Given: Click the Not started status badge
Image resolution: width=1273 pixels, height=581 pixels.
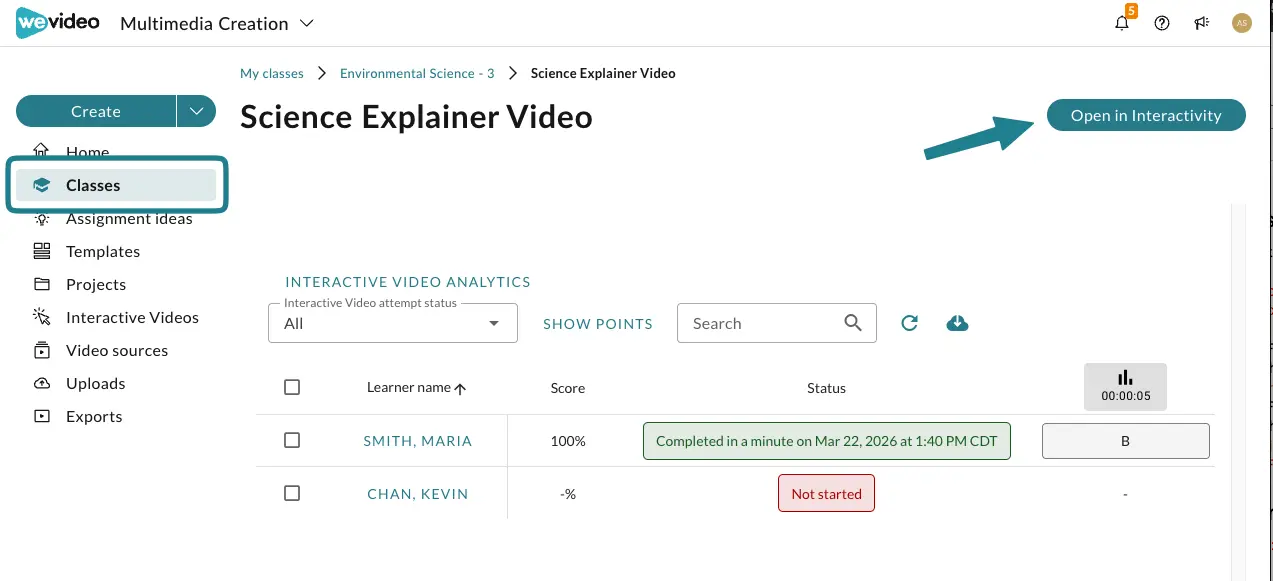Looking at the screenshot, I should pos(826,494).
